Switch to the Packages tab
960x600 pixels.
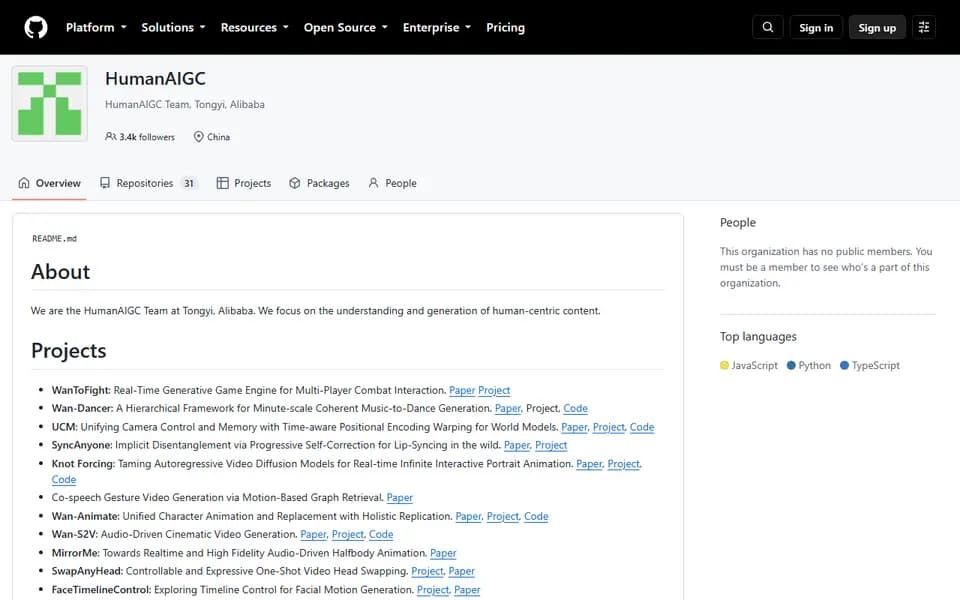(x=319, y=183)
